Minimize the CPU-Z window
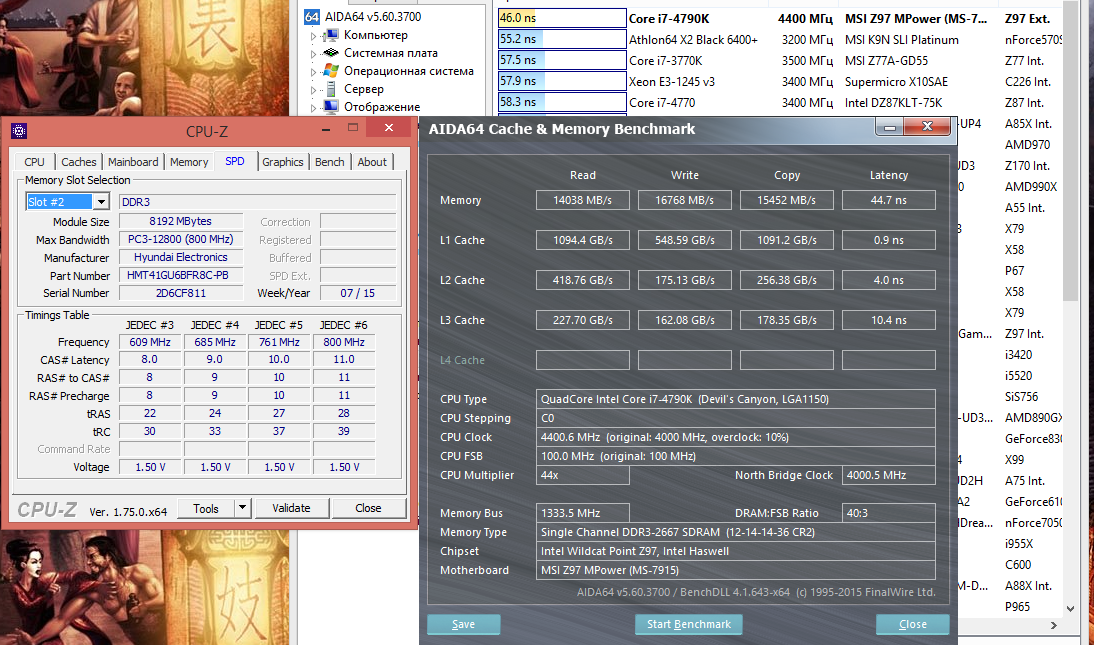 click(326, 128)
